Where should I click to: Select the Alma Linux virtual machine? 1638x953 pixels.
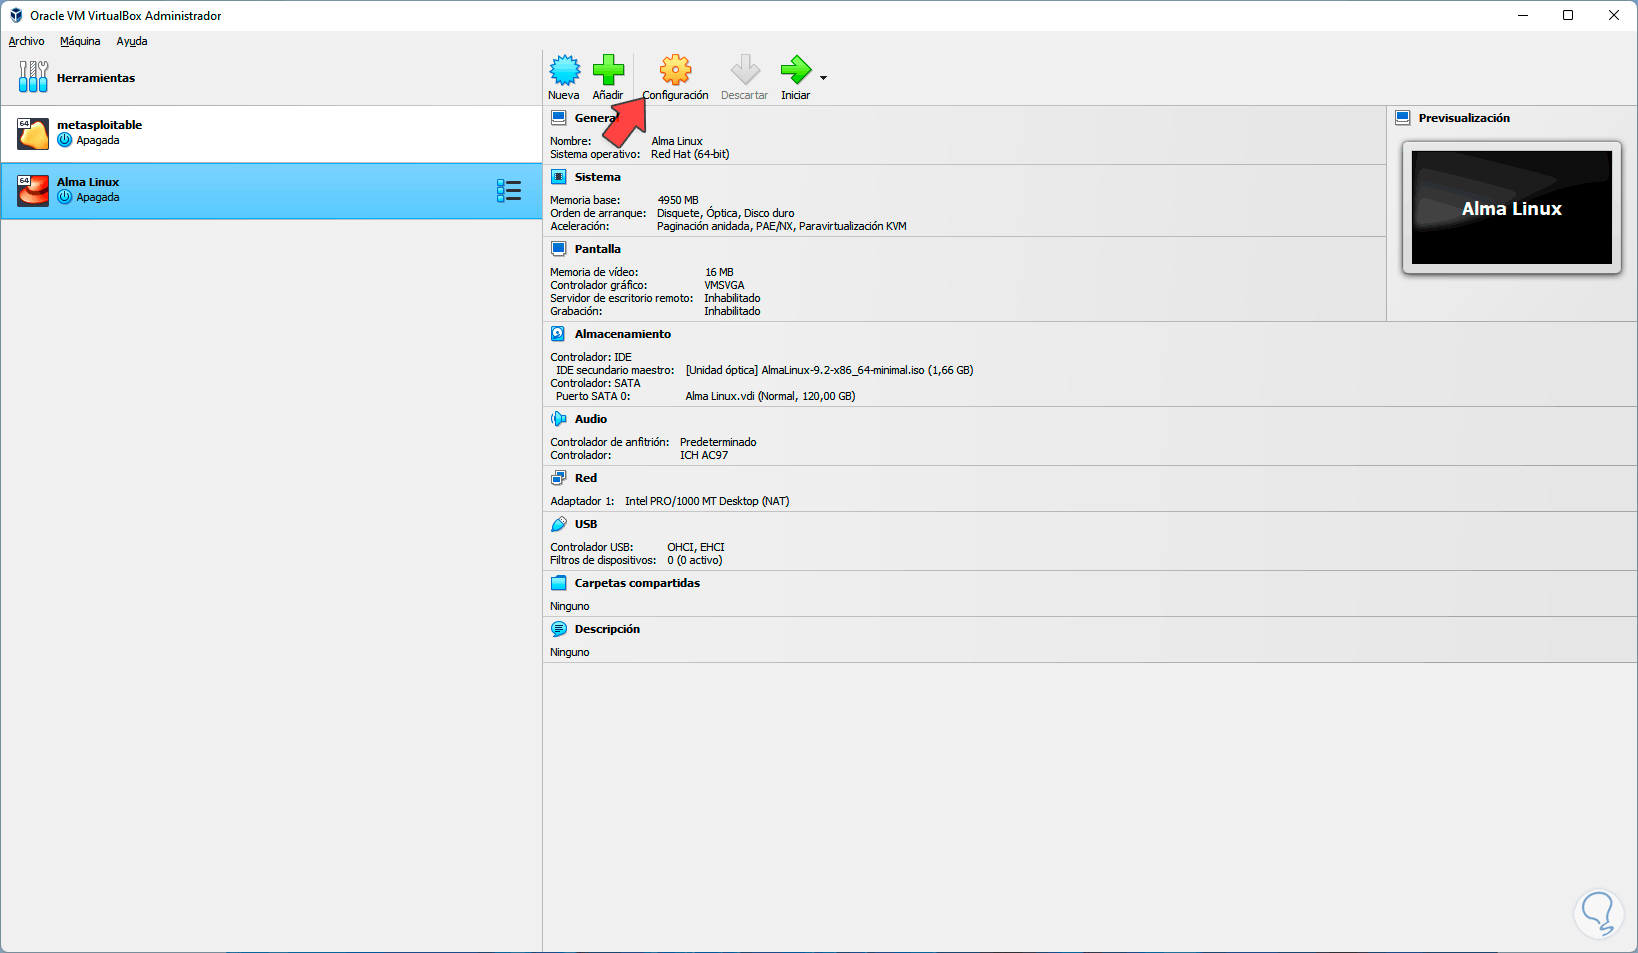pos(271,190)
